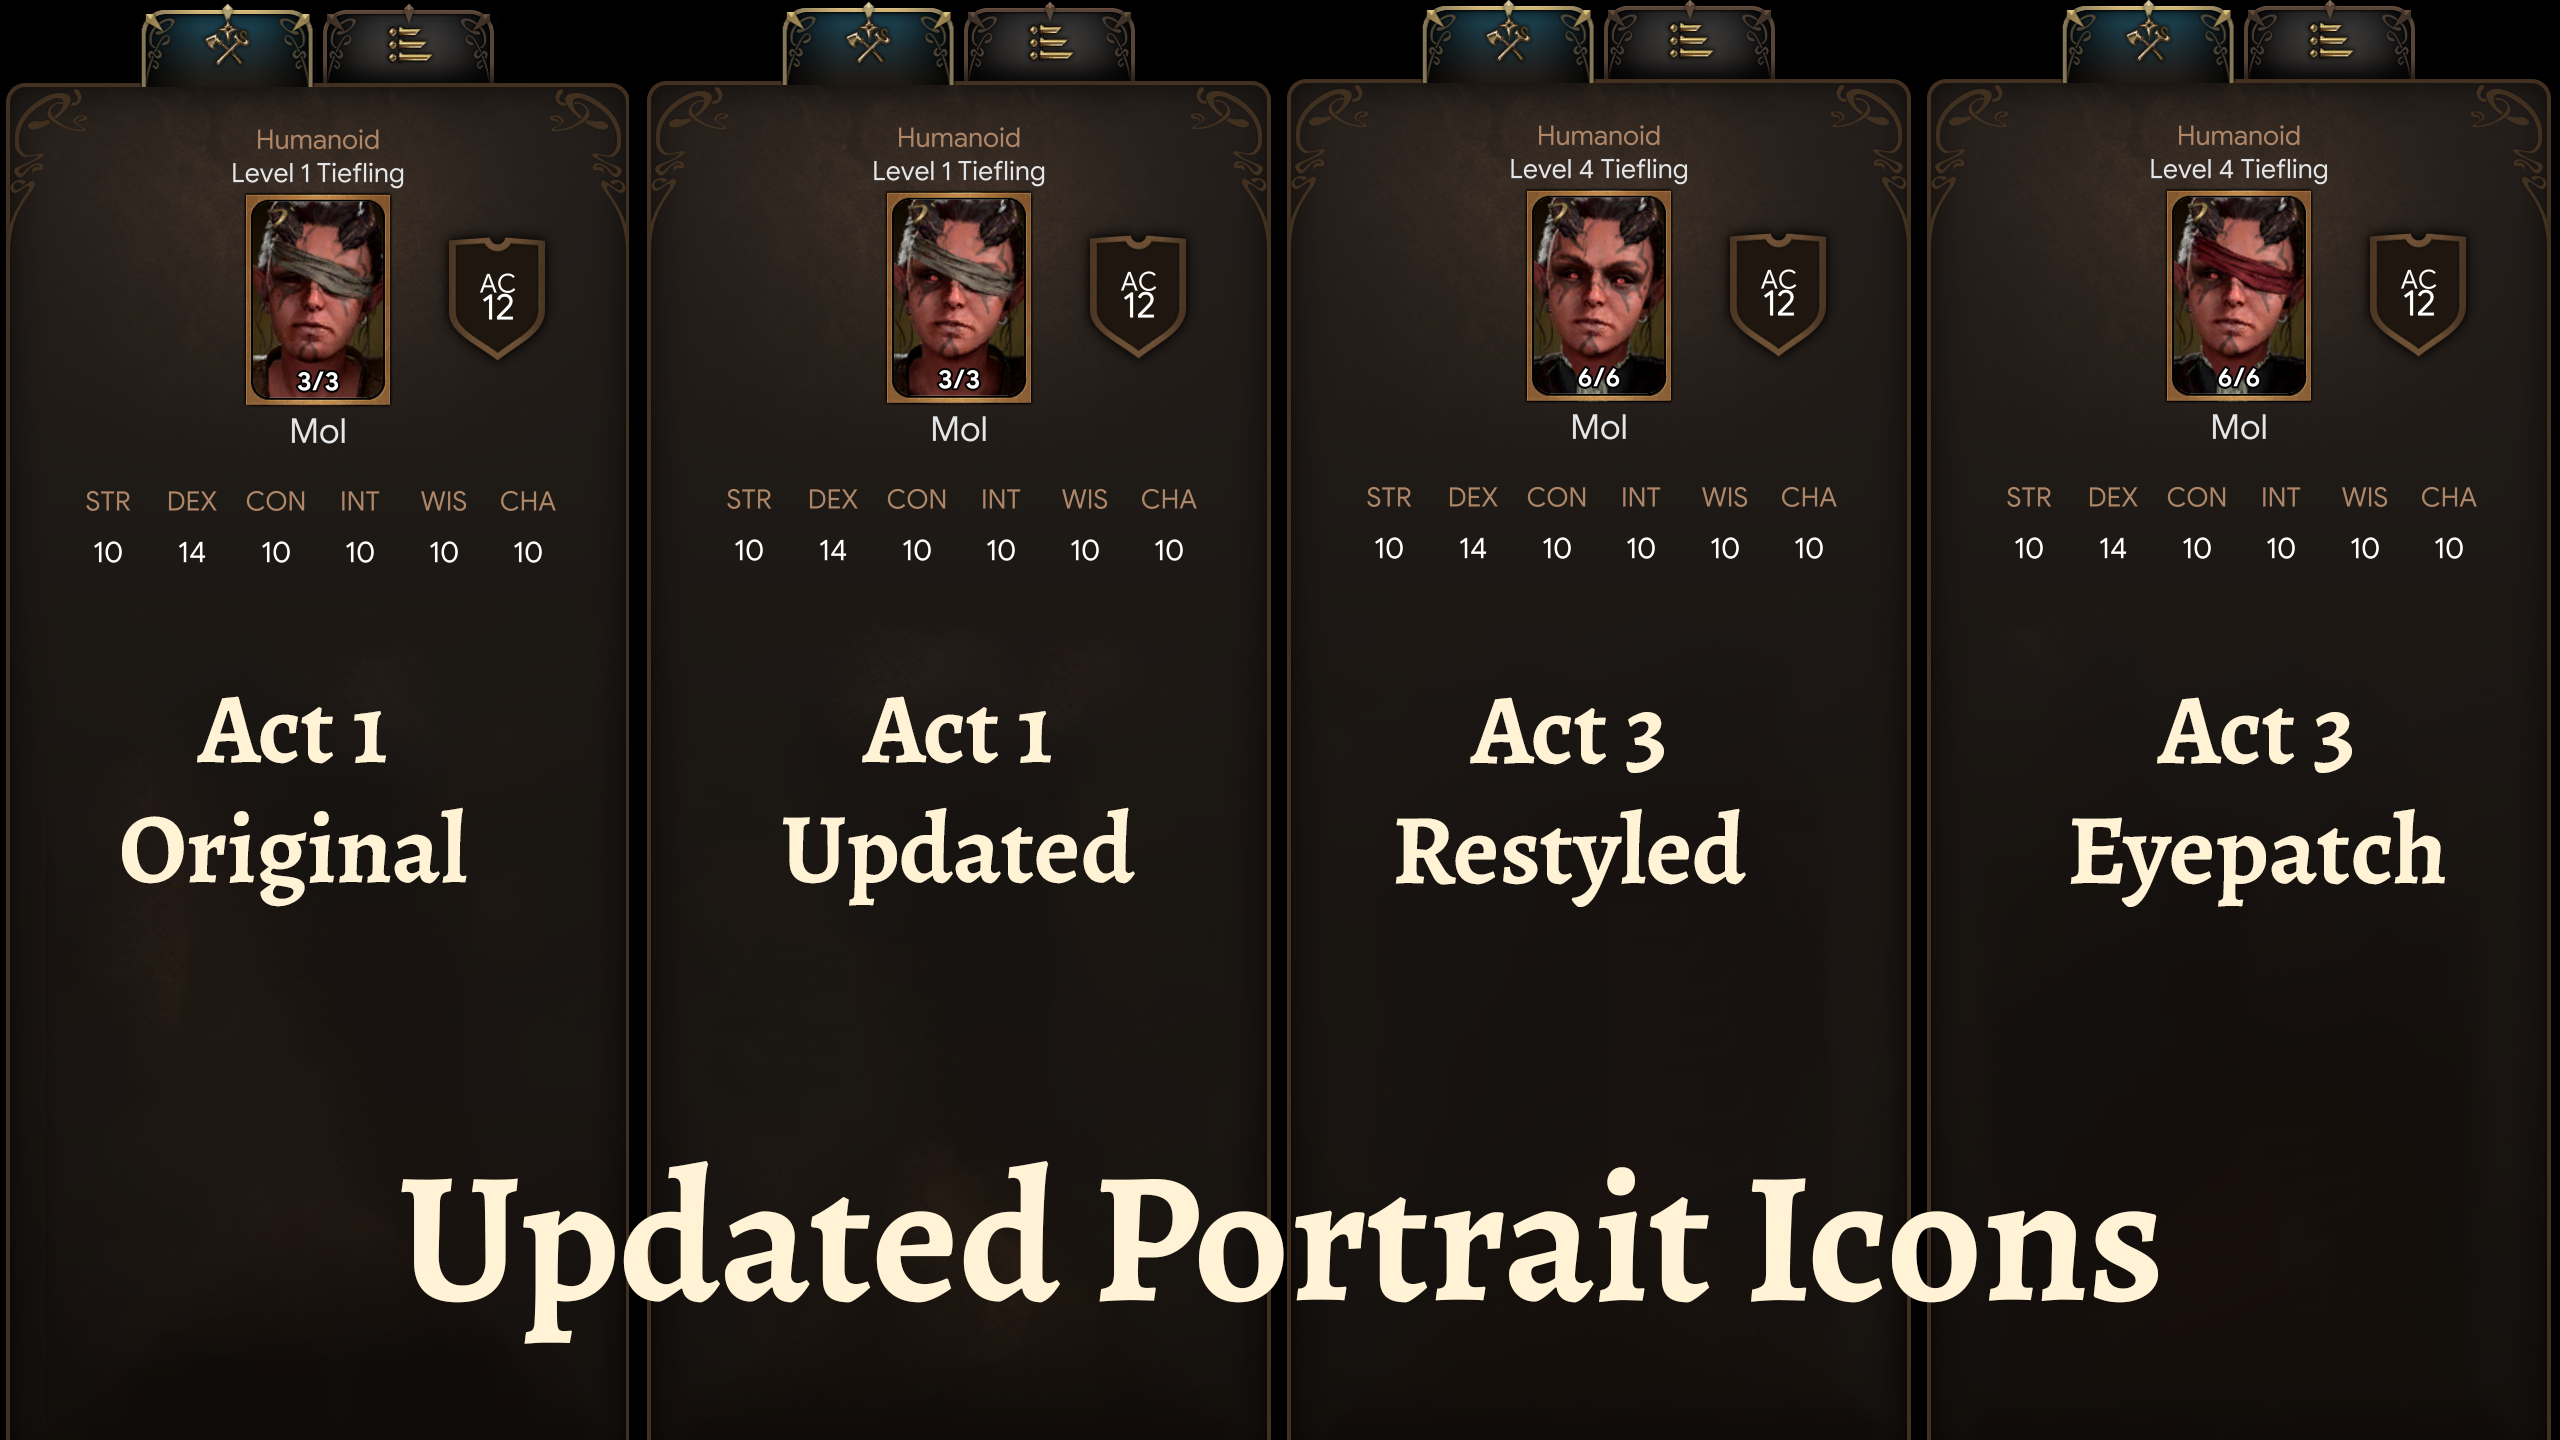Click AC shield icon in Act 3 Restyled panel
Image resolution: width=2560 pixels, height=1440 pixels.
coord(1778,294)
